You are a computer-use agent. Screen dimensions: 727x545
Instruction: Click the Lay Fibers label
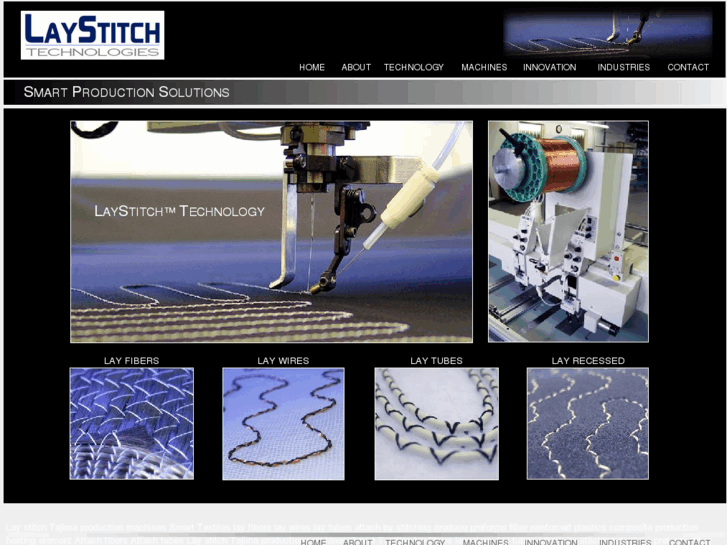pyautogui.click(x=131, y=360)
